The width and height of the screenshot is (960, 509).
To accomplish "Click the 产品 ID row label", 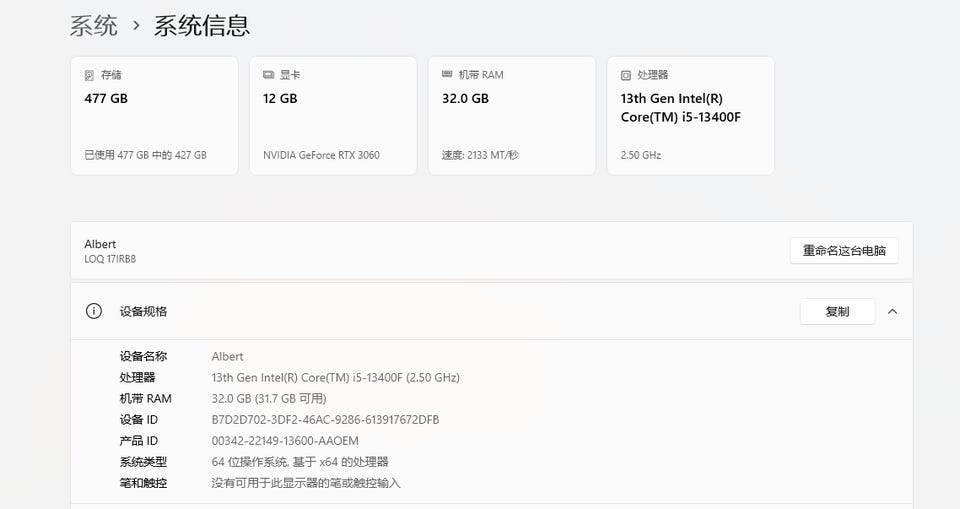I will (x=138, y=441).
